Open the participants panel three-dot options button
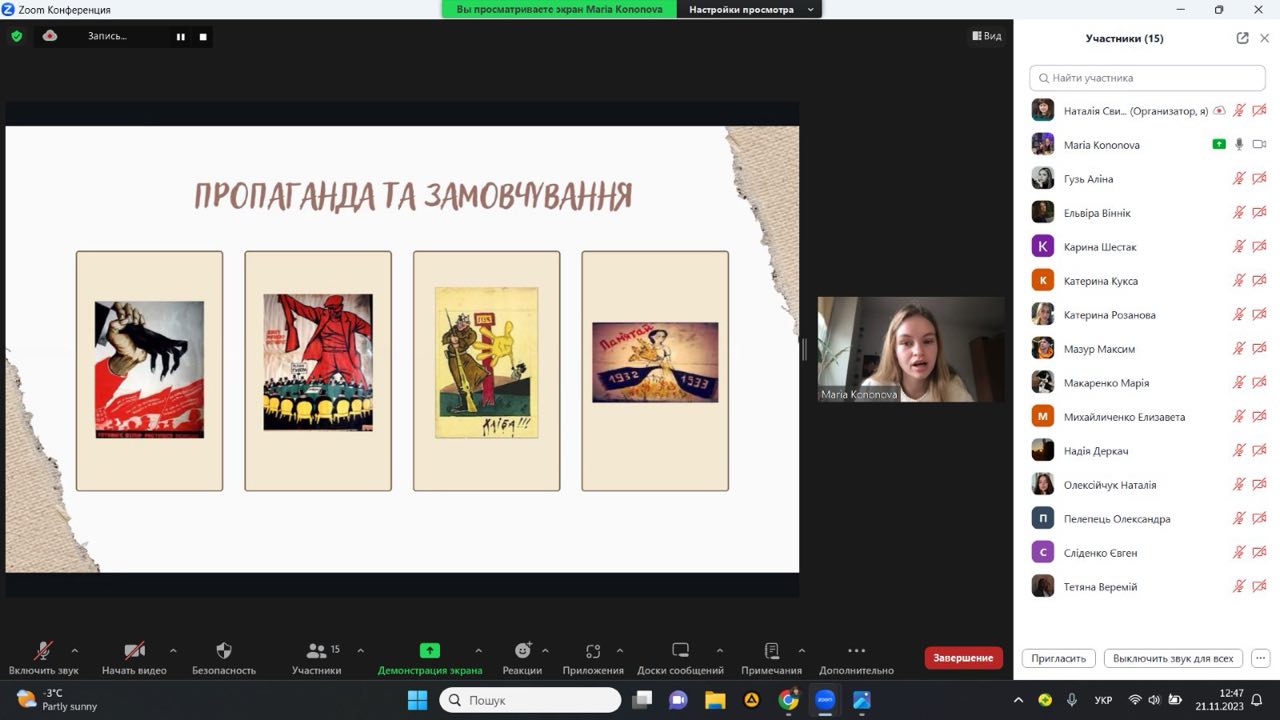The width and height of the screenshot is (1280, 720). click(1261, 658)
